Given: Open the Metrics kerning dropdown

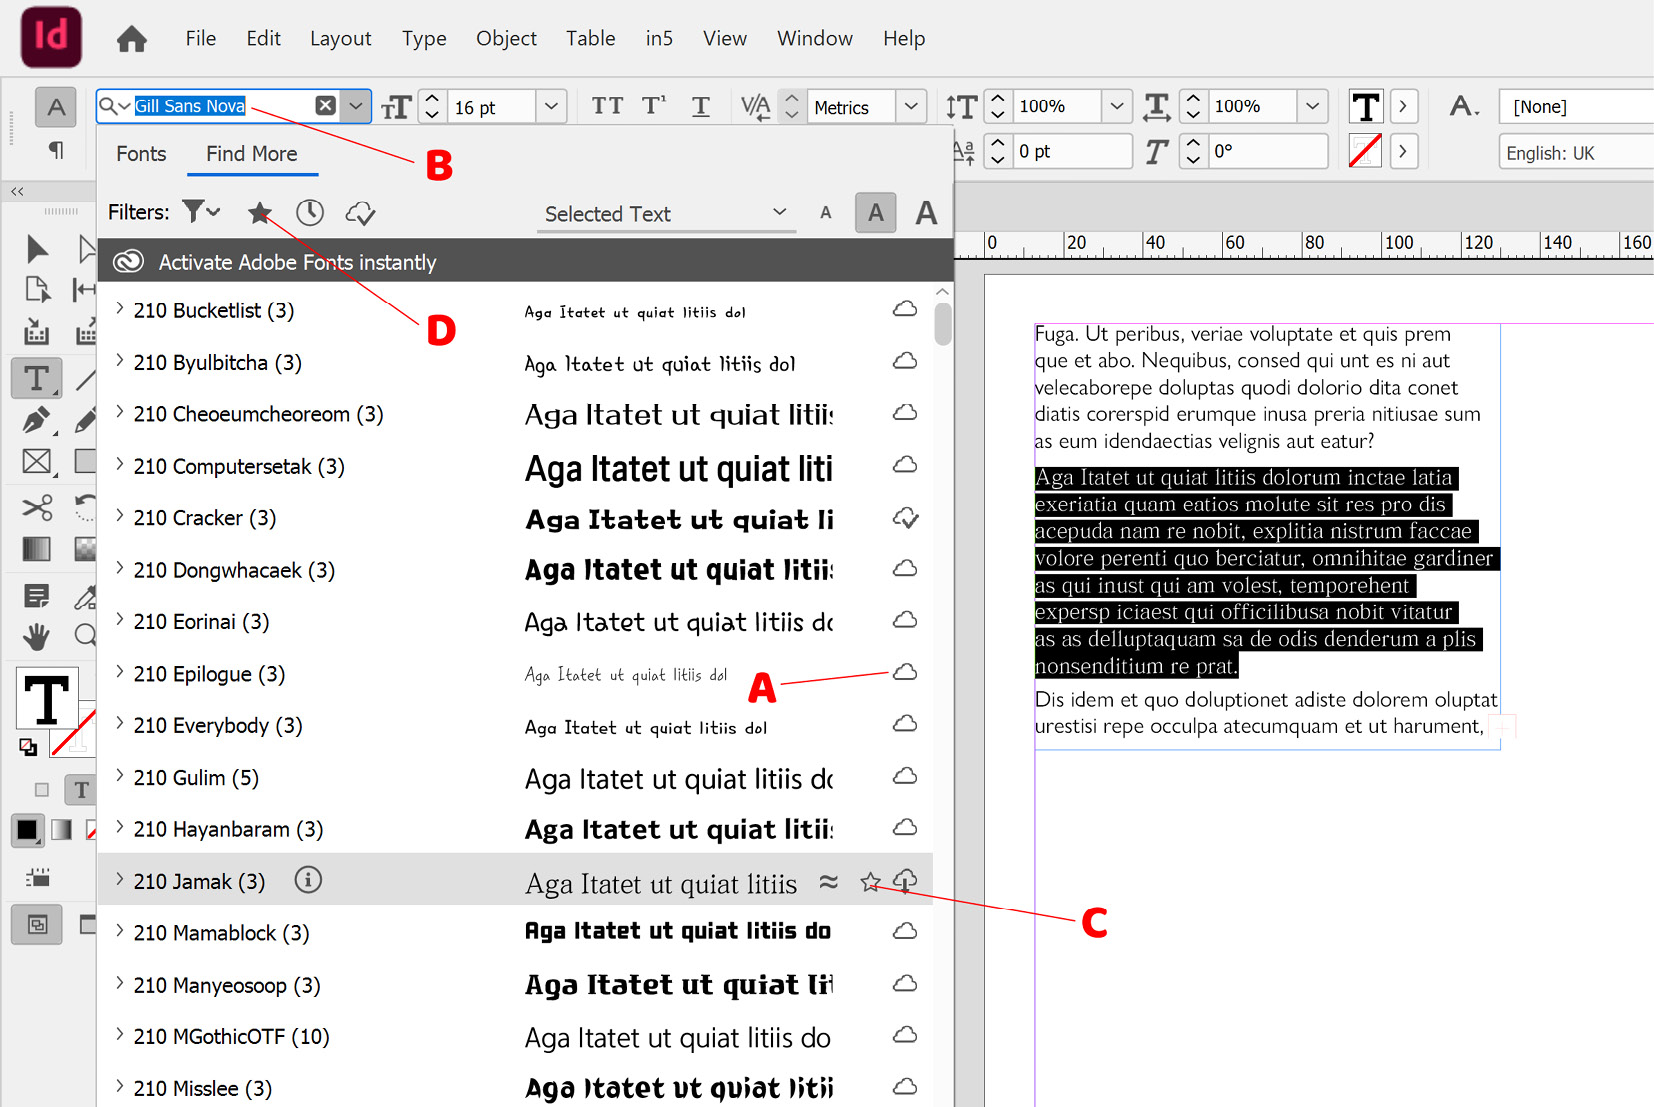Looking at the screenshot, I should click(x=911, y=107).
